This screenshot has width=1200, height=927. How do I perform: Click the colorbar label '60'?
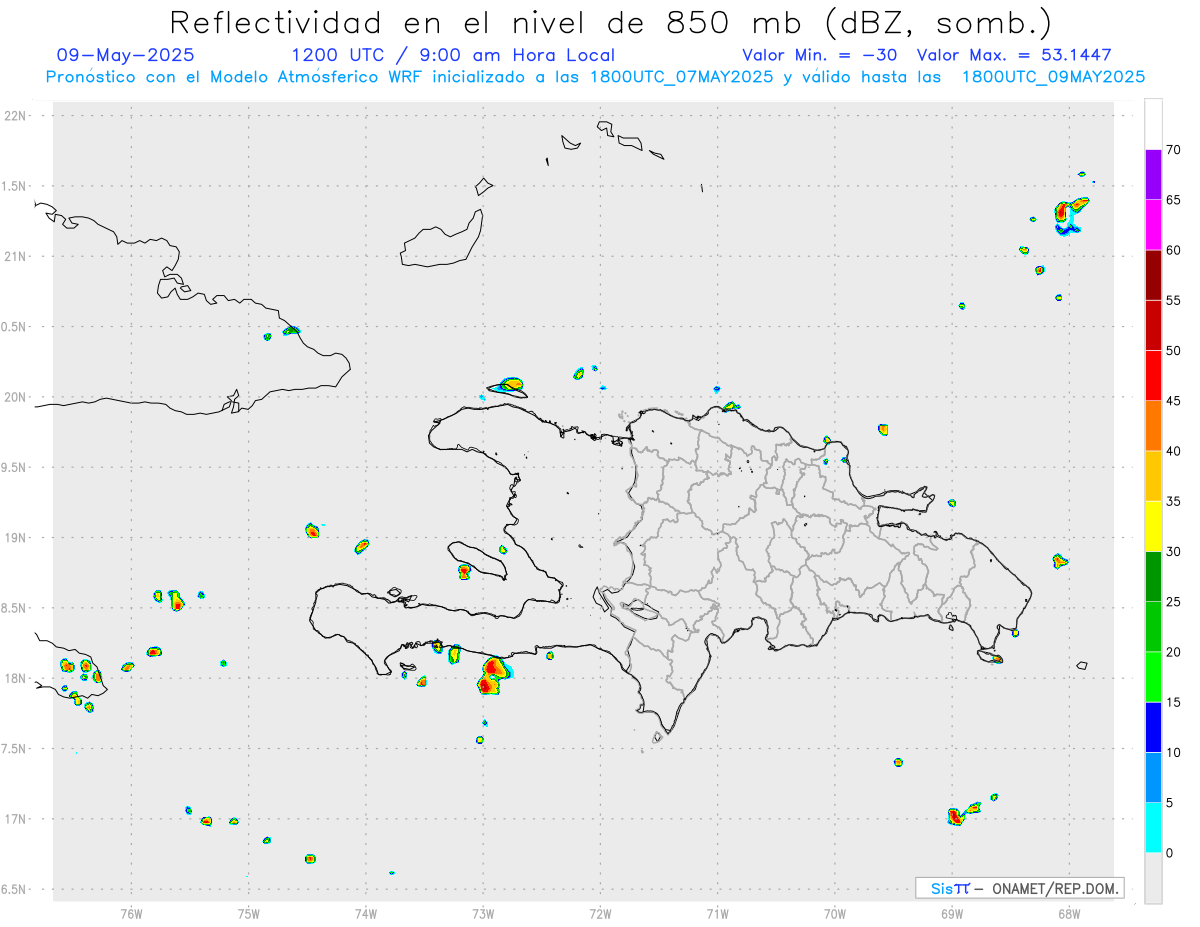click(x=1173, y=250)
